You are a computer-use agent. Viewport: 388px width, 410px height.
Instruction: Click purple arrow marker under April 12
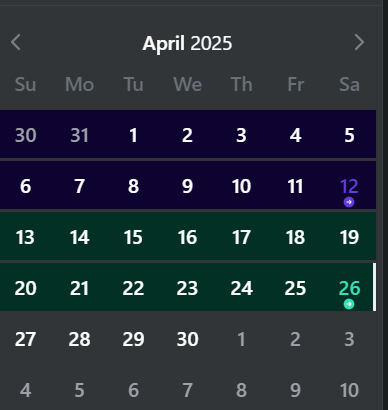point(349,202)
